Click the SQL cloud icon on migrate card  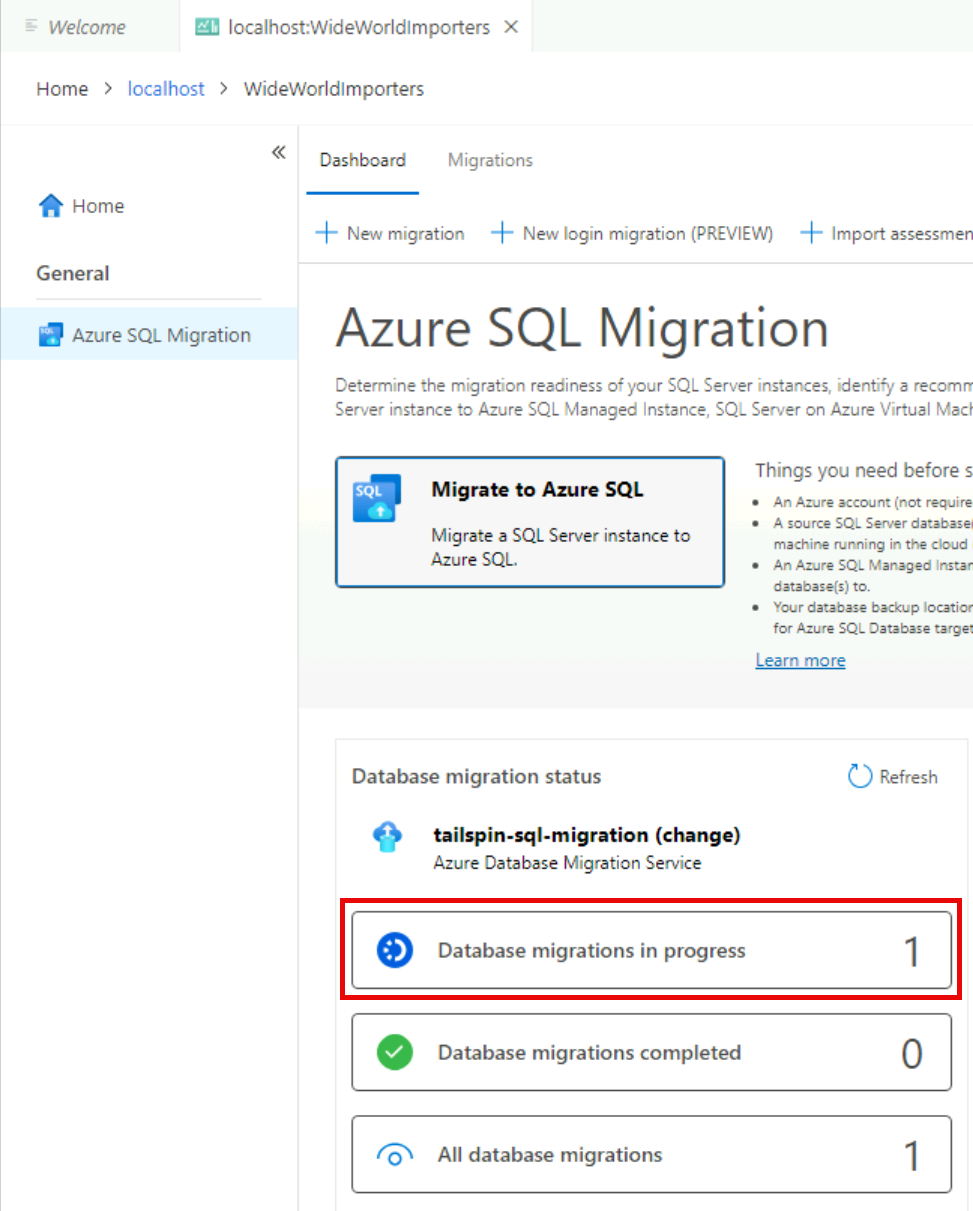pos(377,498)
